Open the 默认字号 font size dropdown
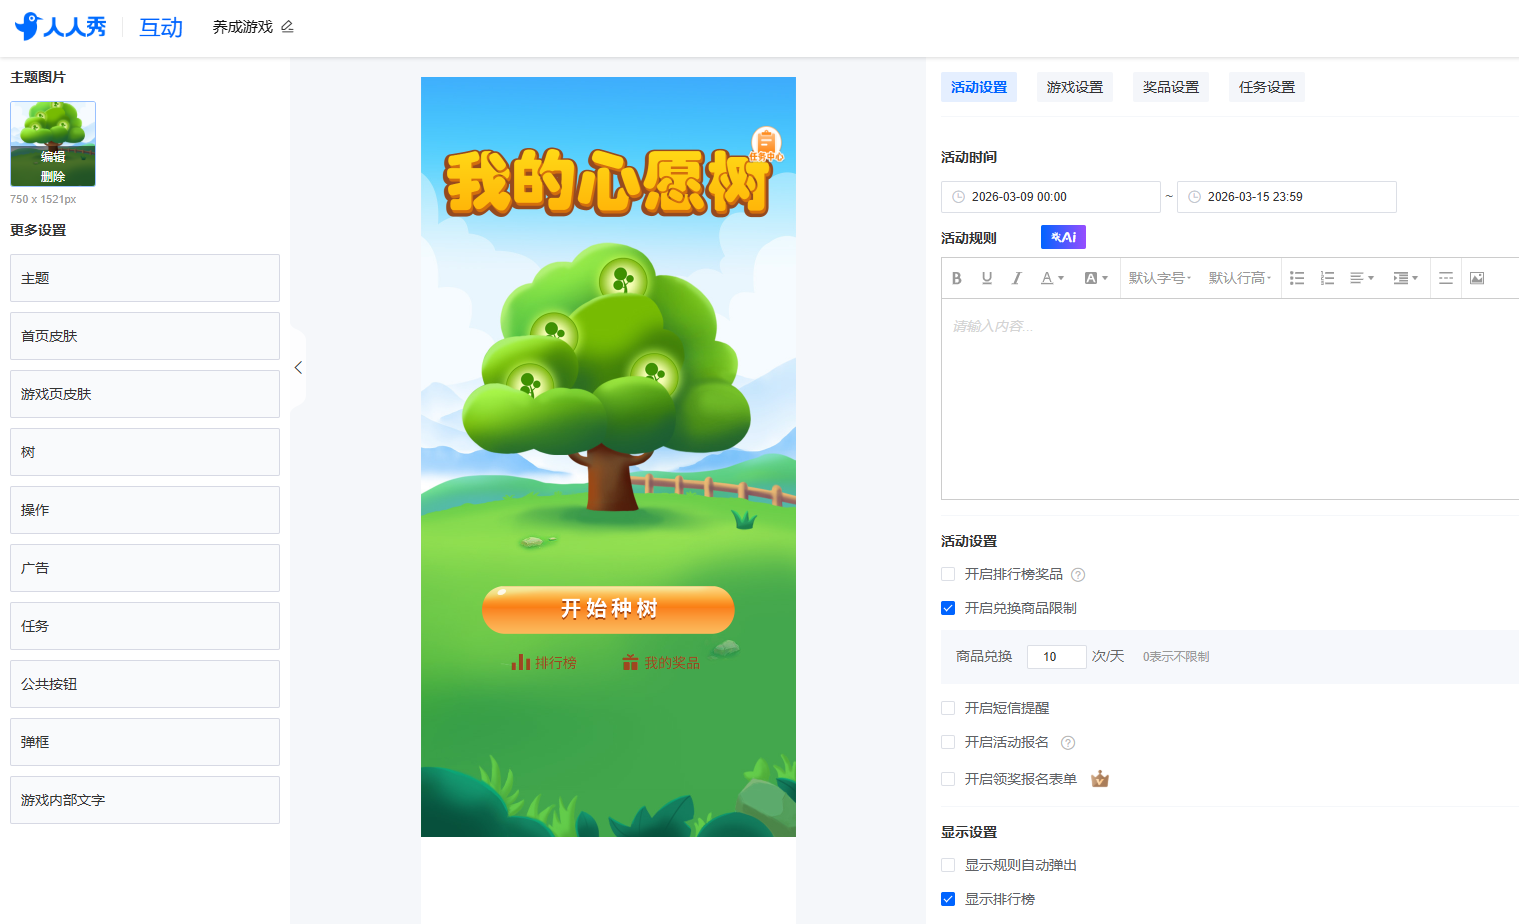This screenshot has width=1519, height=924. click(1159, 278)
